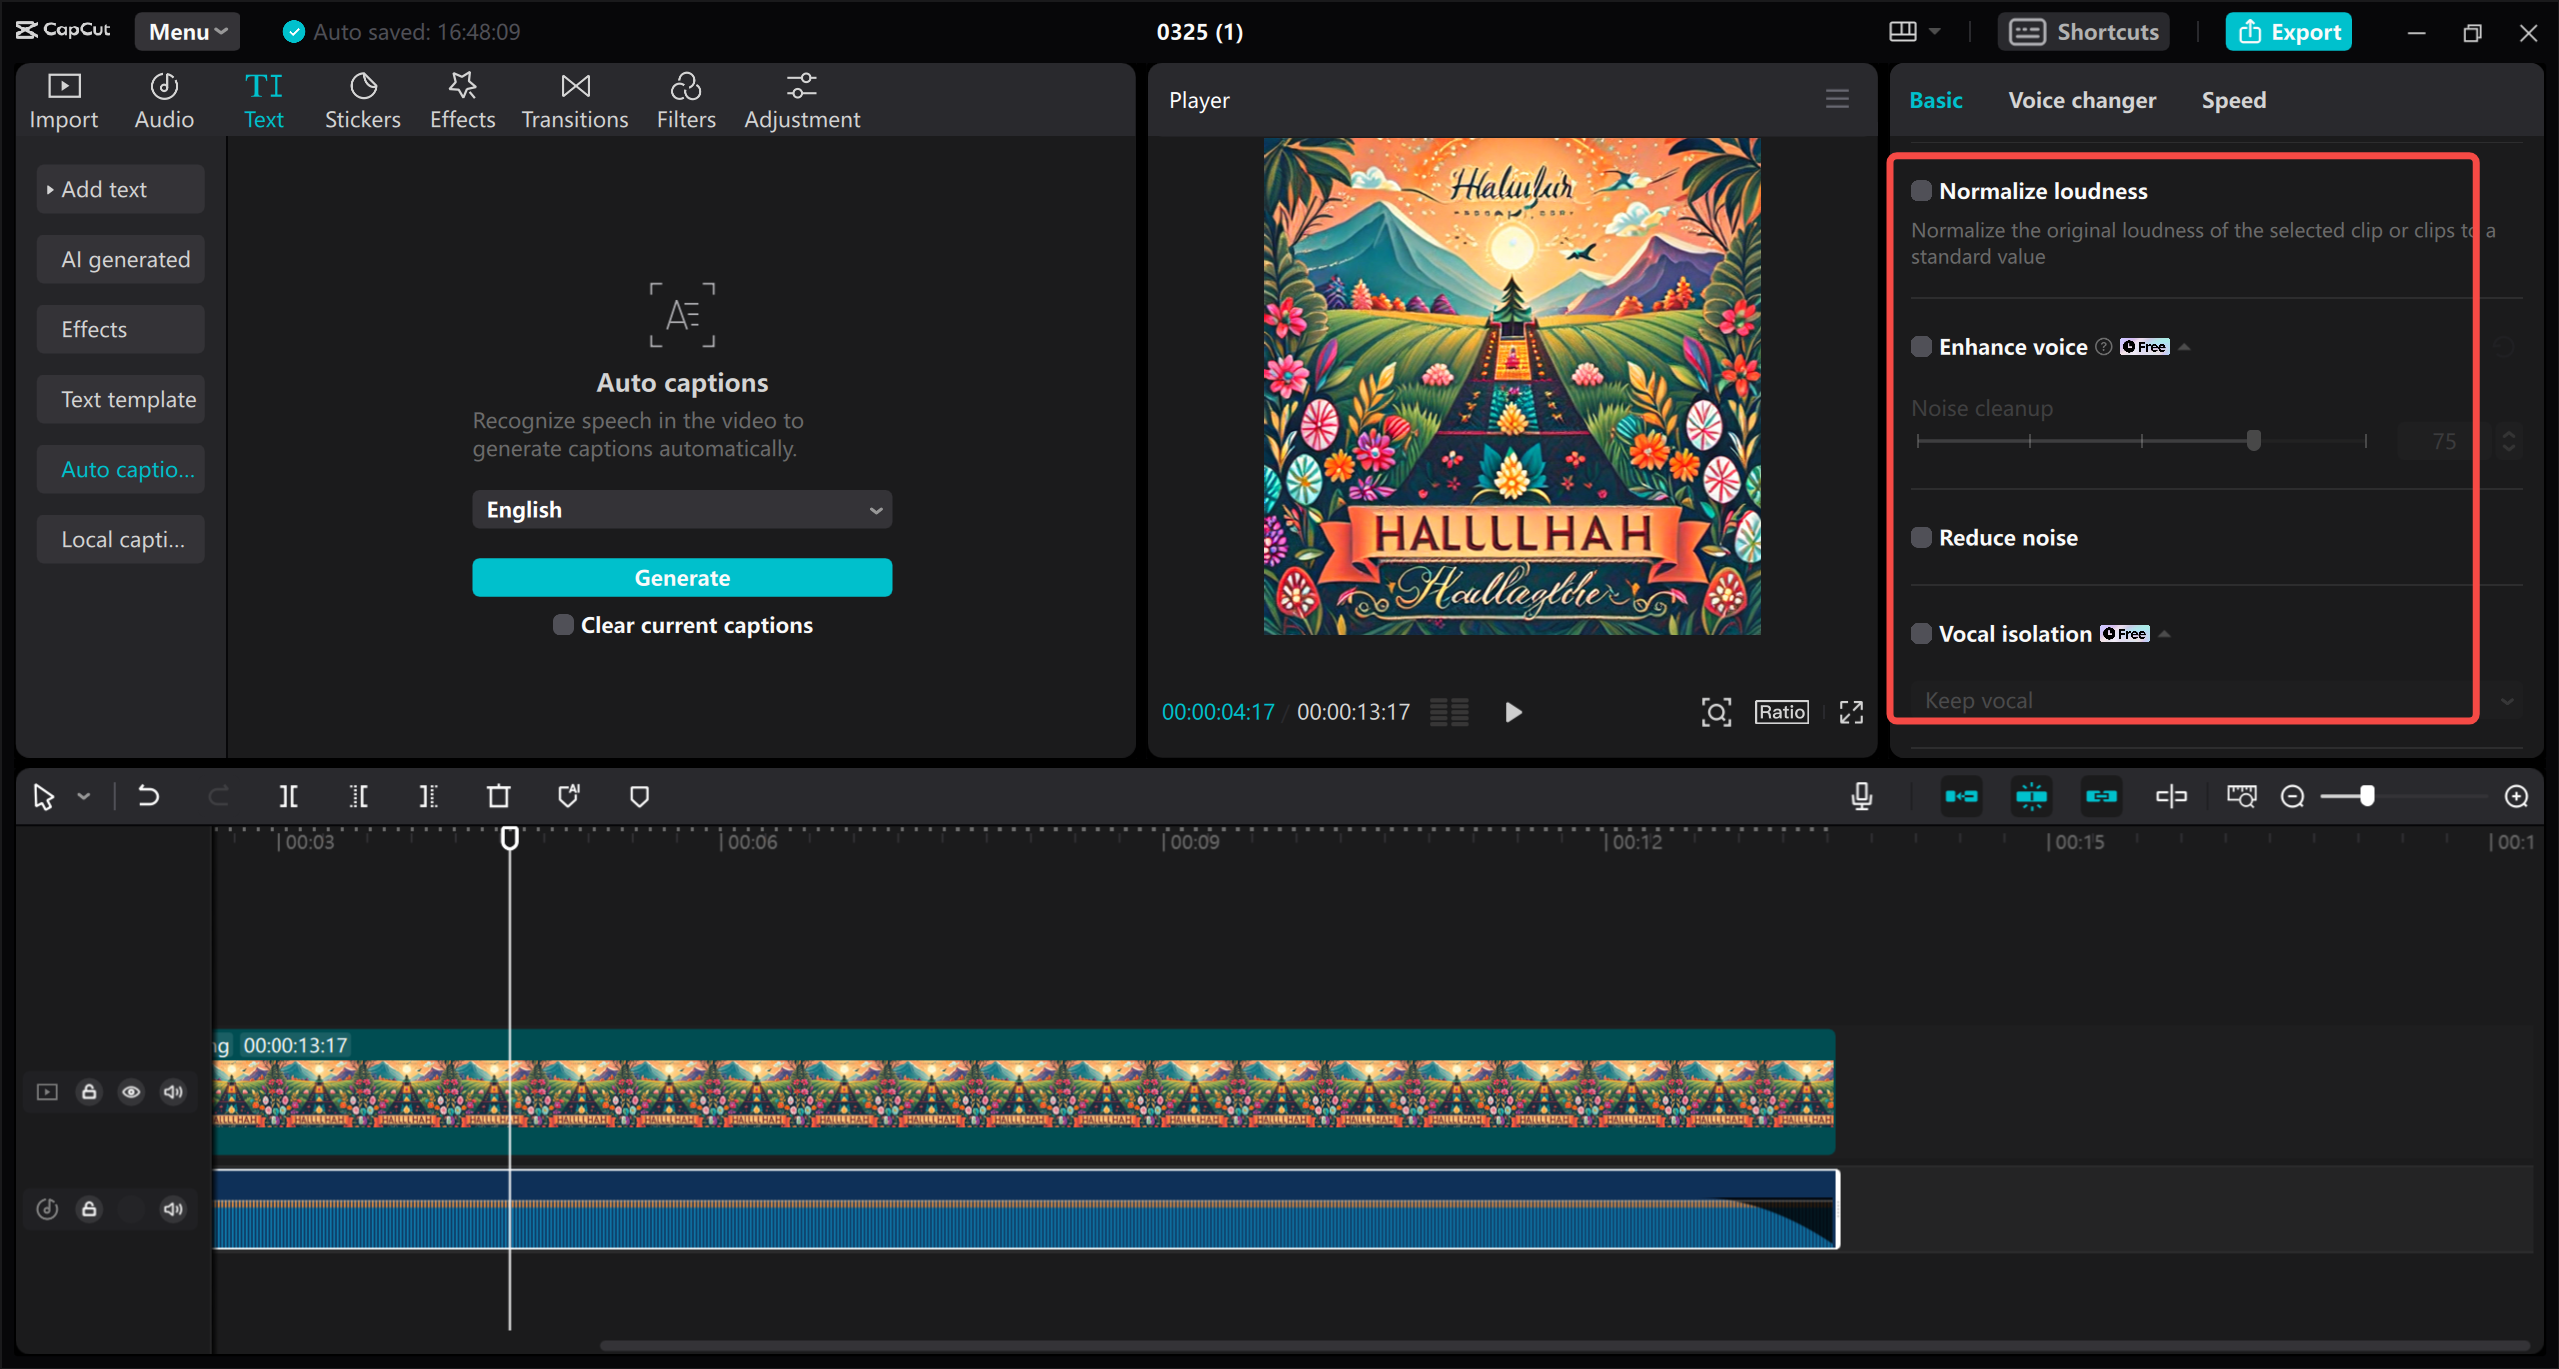Viewport: 2559px width, 1369px height.
Task: Hide the video track with eye icon
Action: pos(131,1092)
